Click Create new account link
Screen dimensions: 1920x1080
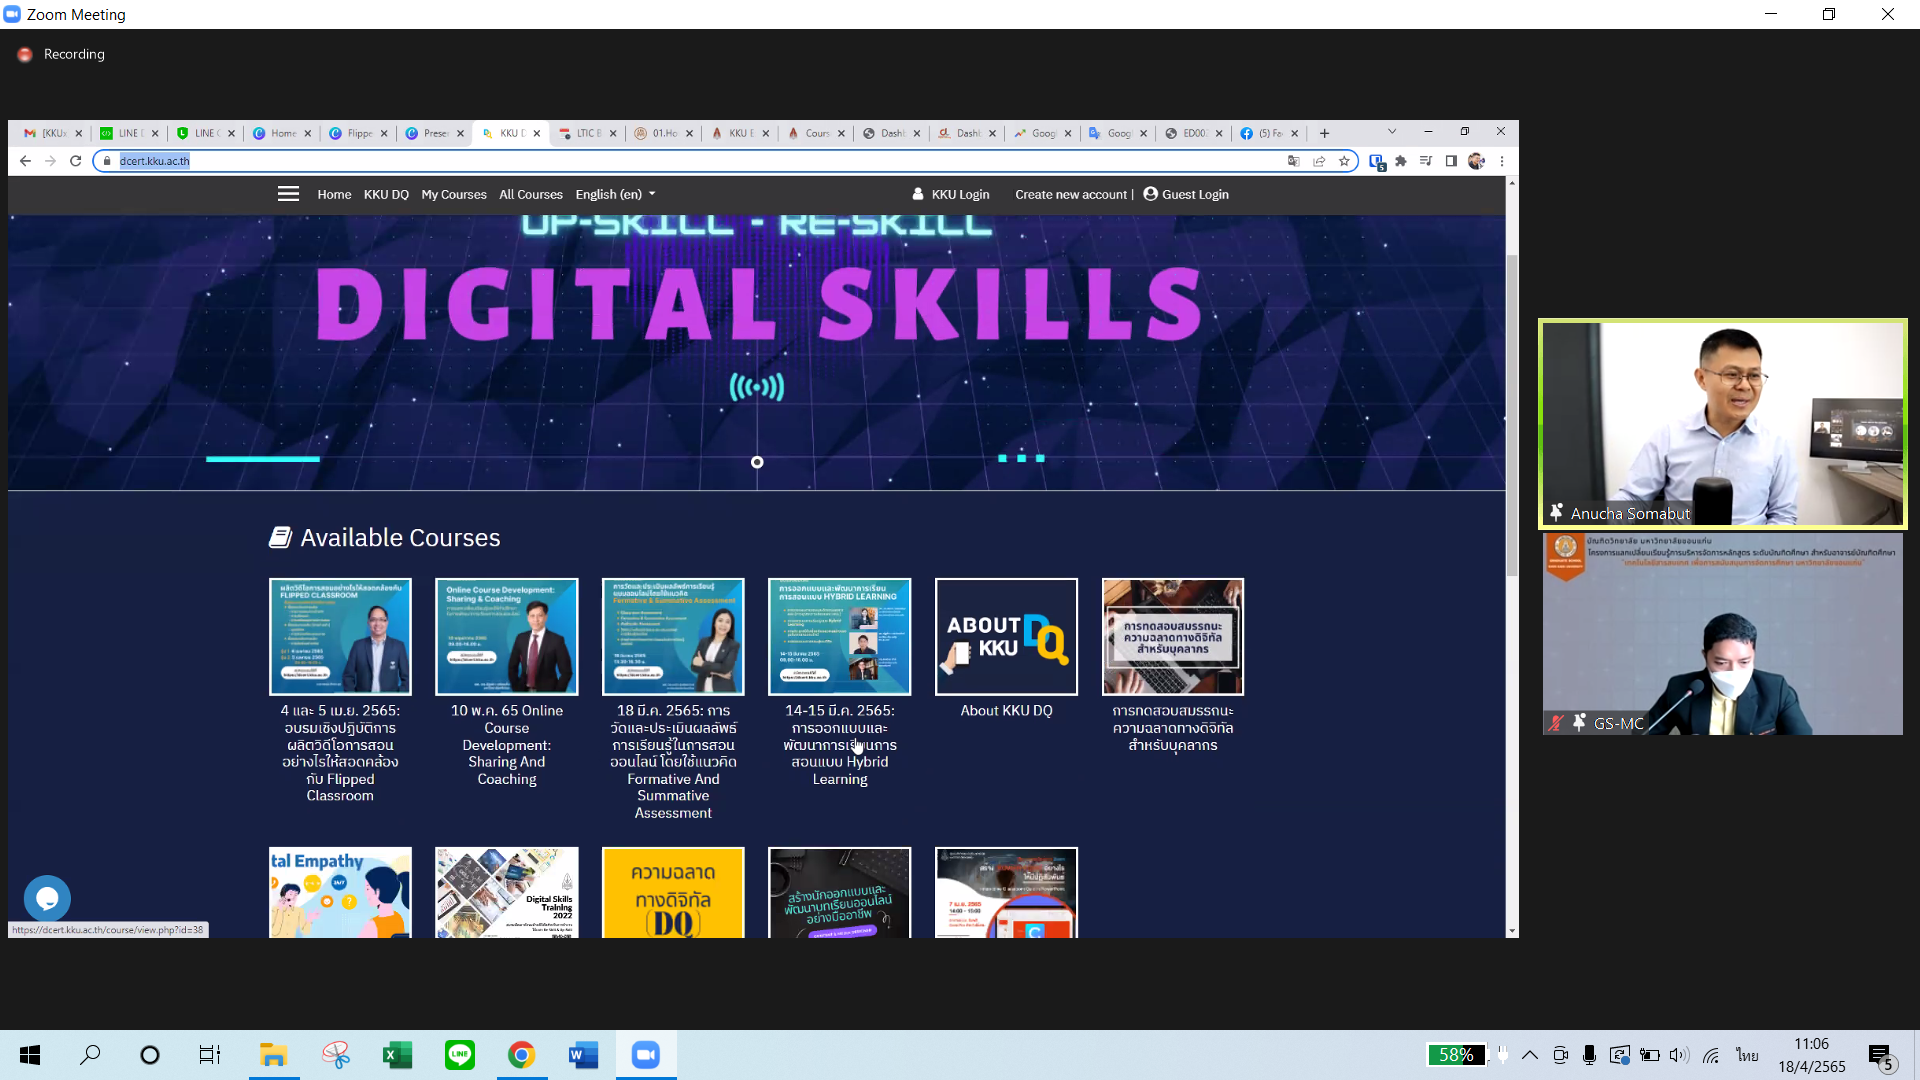point(1071,194)
